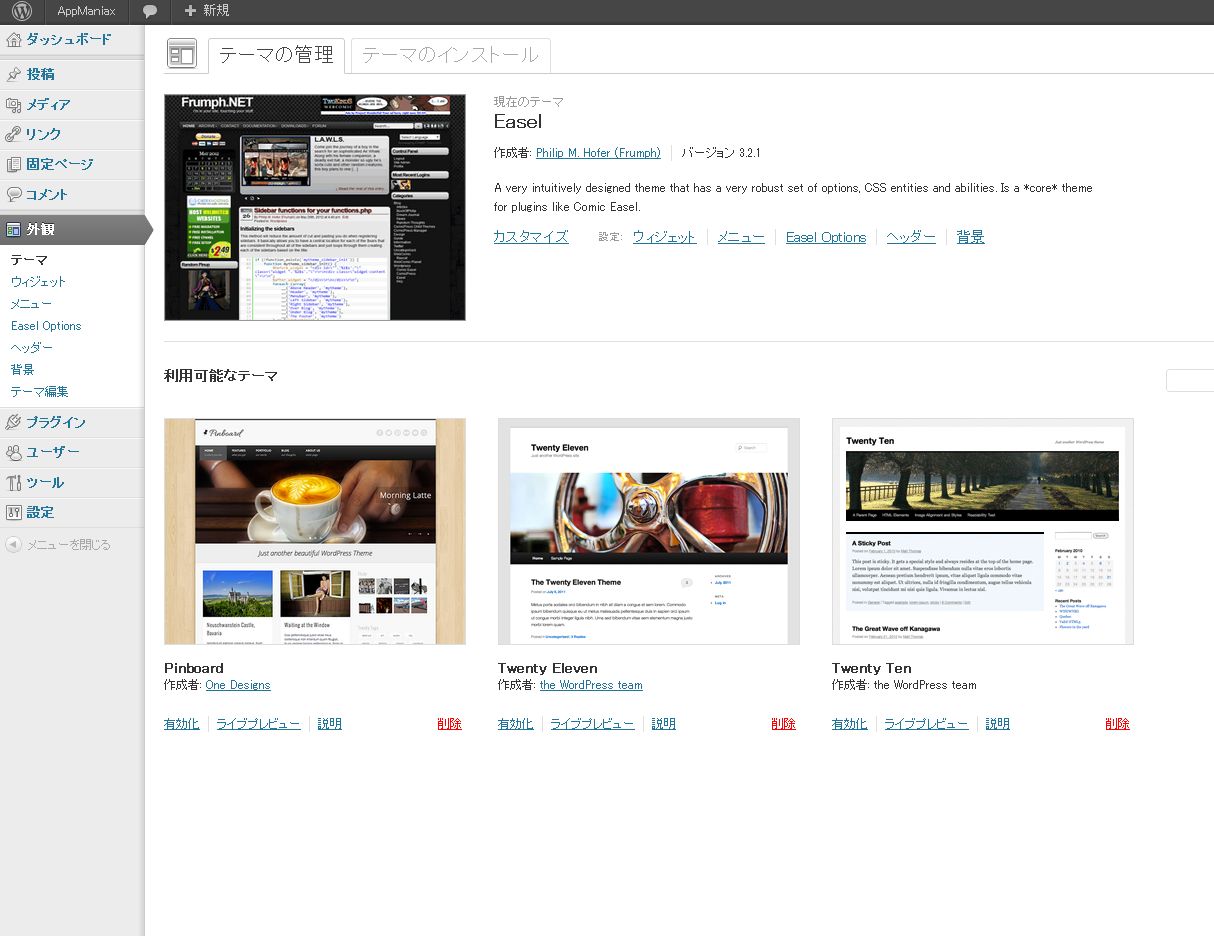Click 新規 in the admin bar
Image resolution: width=1214 pixels, height=936 pixels.
click(216, 11)
